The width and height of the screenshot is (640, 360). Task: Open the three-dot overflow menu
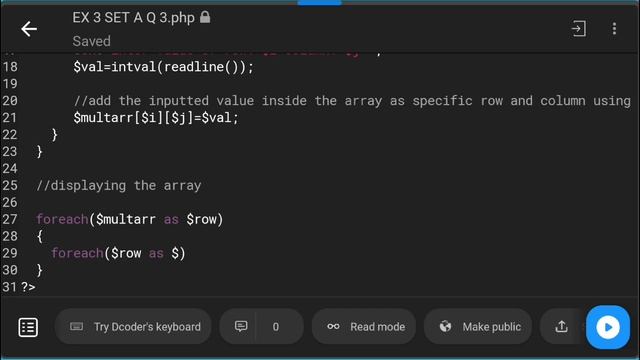[x=614, y=29]
